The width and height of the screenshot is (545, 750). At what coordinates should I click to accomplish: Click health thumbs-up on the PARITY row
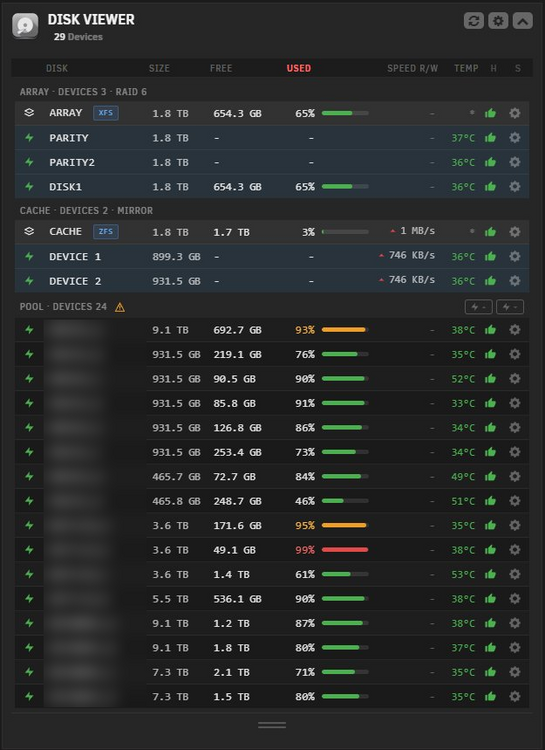490,138
